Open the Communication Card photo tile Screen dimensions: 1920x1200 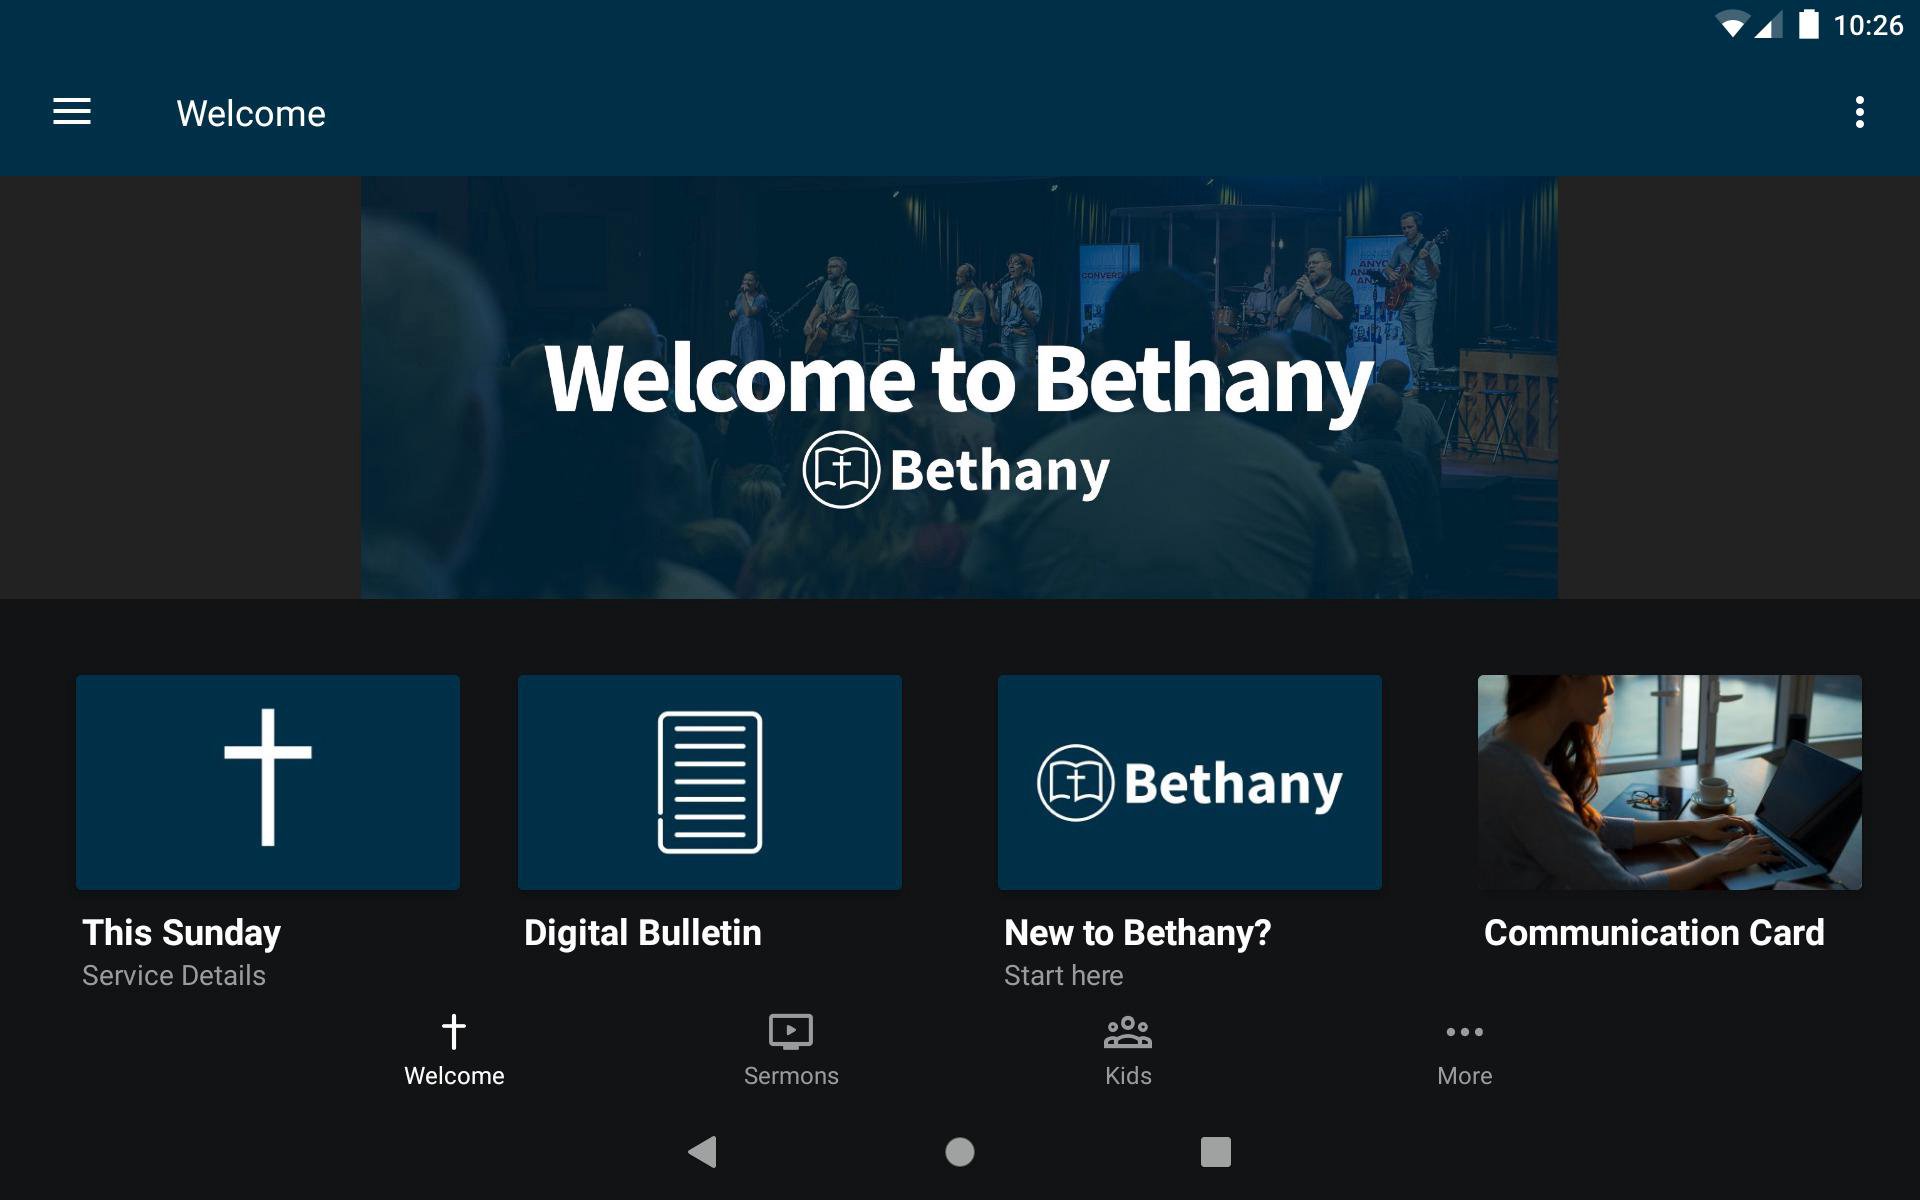pyautogui.click(x=1670, y=782)
